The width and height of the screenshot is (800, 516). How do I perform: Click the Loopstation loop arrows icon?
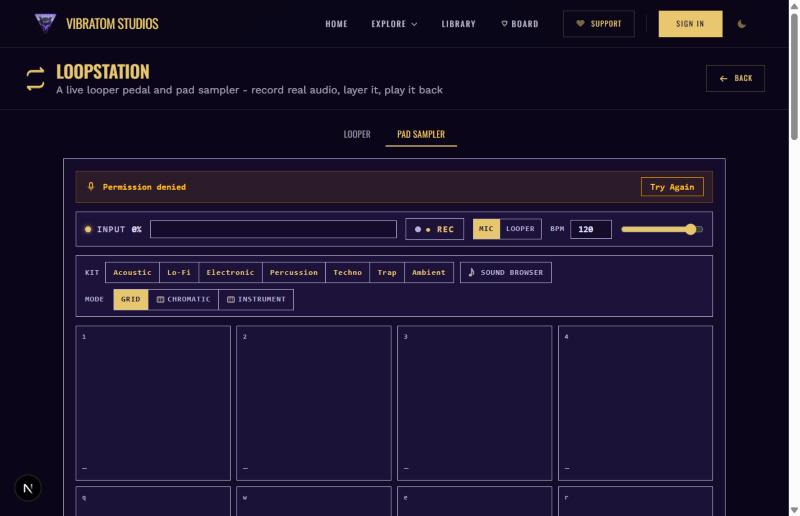(35, 79)
